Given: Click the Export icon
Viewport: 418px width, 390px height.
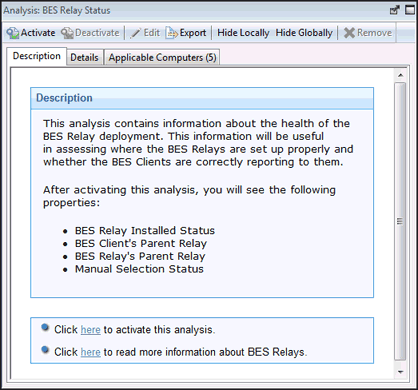Looking at the screenshot, I should [172, 33].
